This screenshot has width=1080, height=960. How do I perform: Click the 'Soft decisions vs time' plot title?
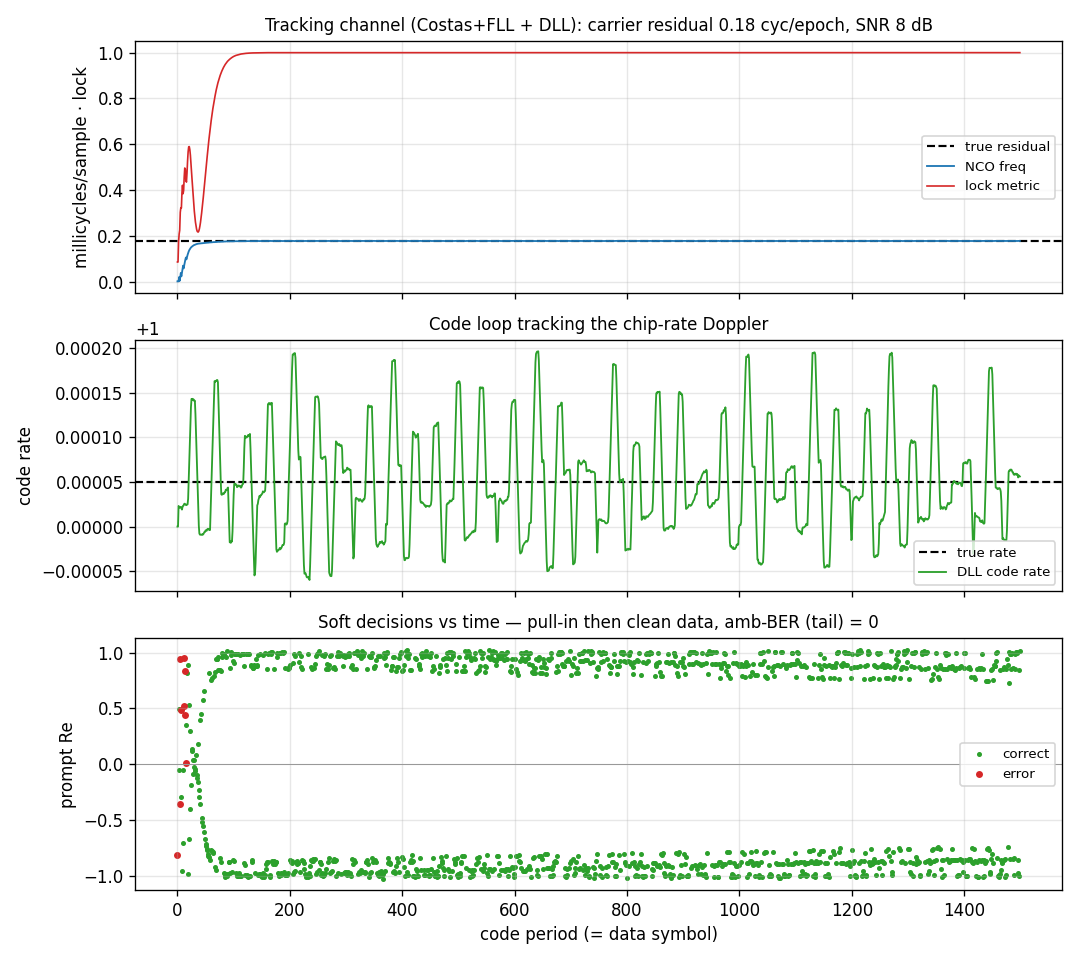tap(598, 623)
